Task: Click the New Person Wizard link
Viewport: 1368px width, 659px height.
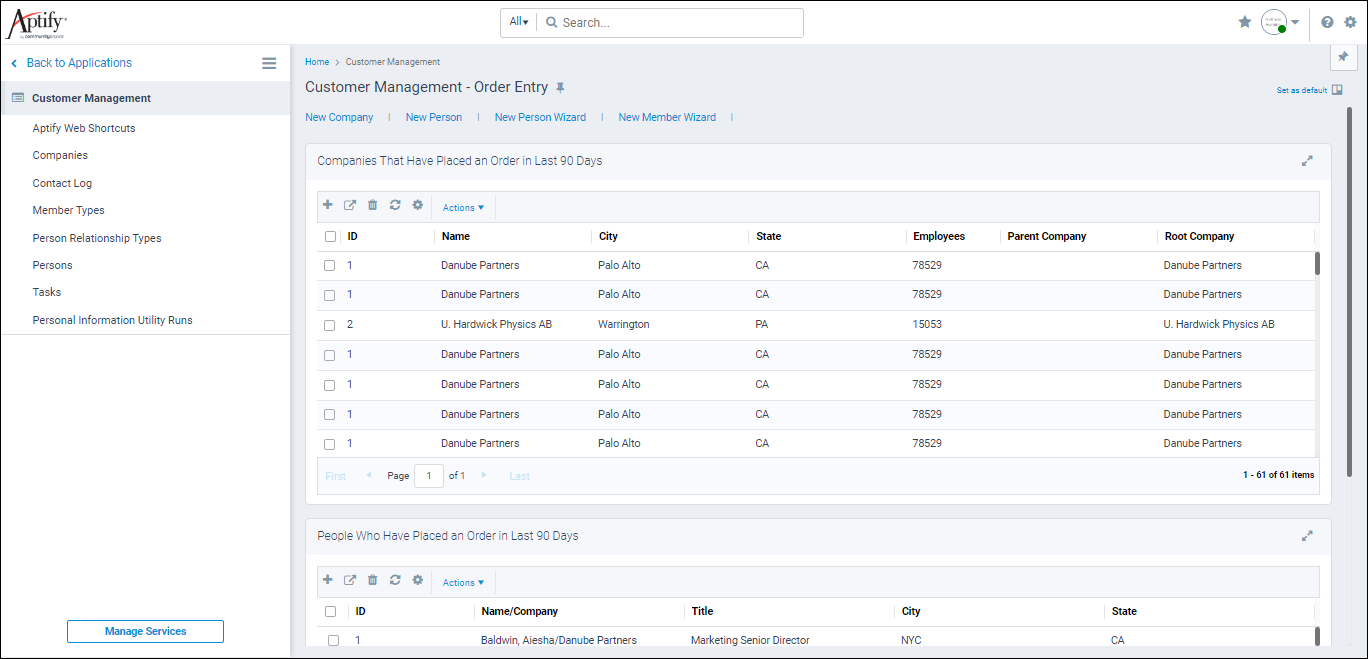Action: point(540,117)
